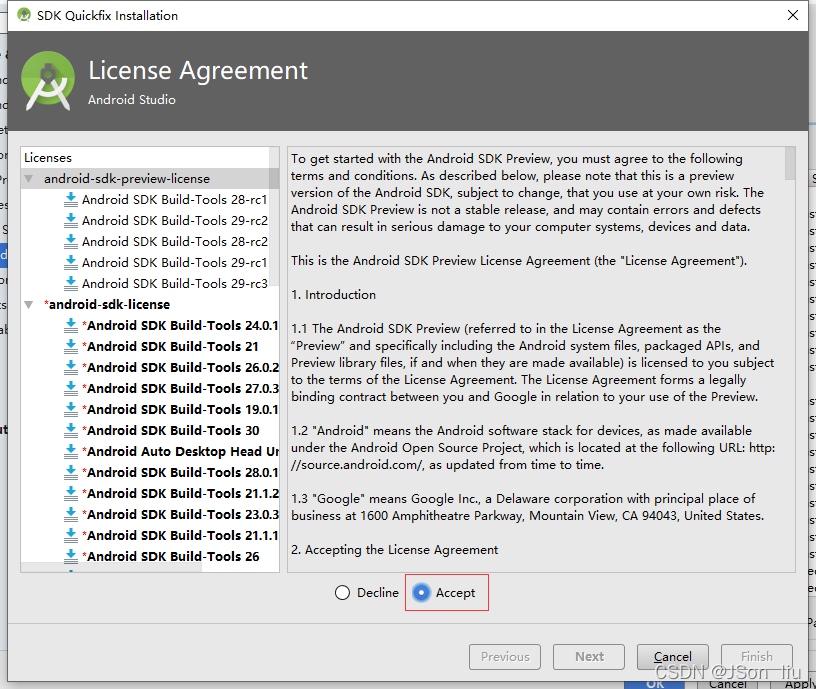This screenshot has width=816, height=689.
Task: Click the title bar Android Studio icon
Action: (23, 15)
